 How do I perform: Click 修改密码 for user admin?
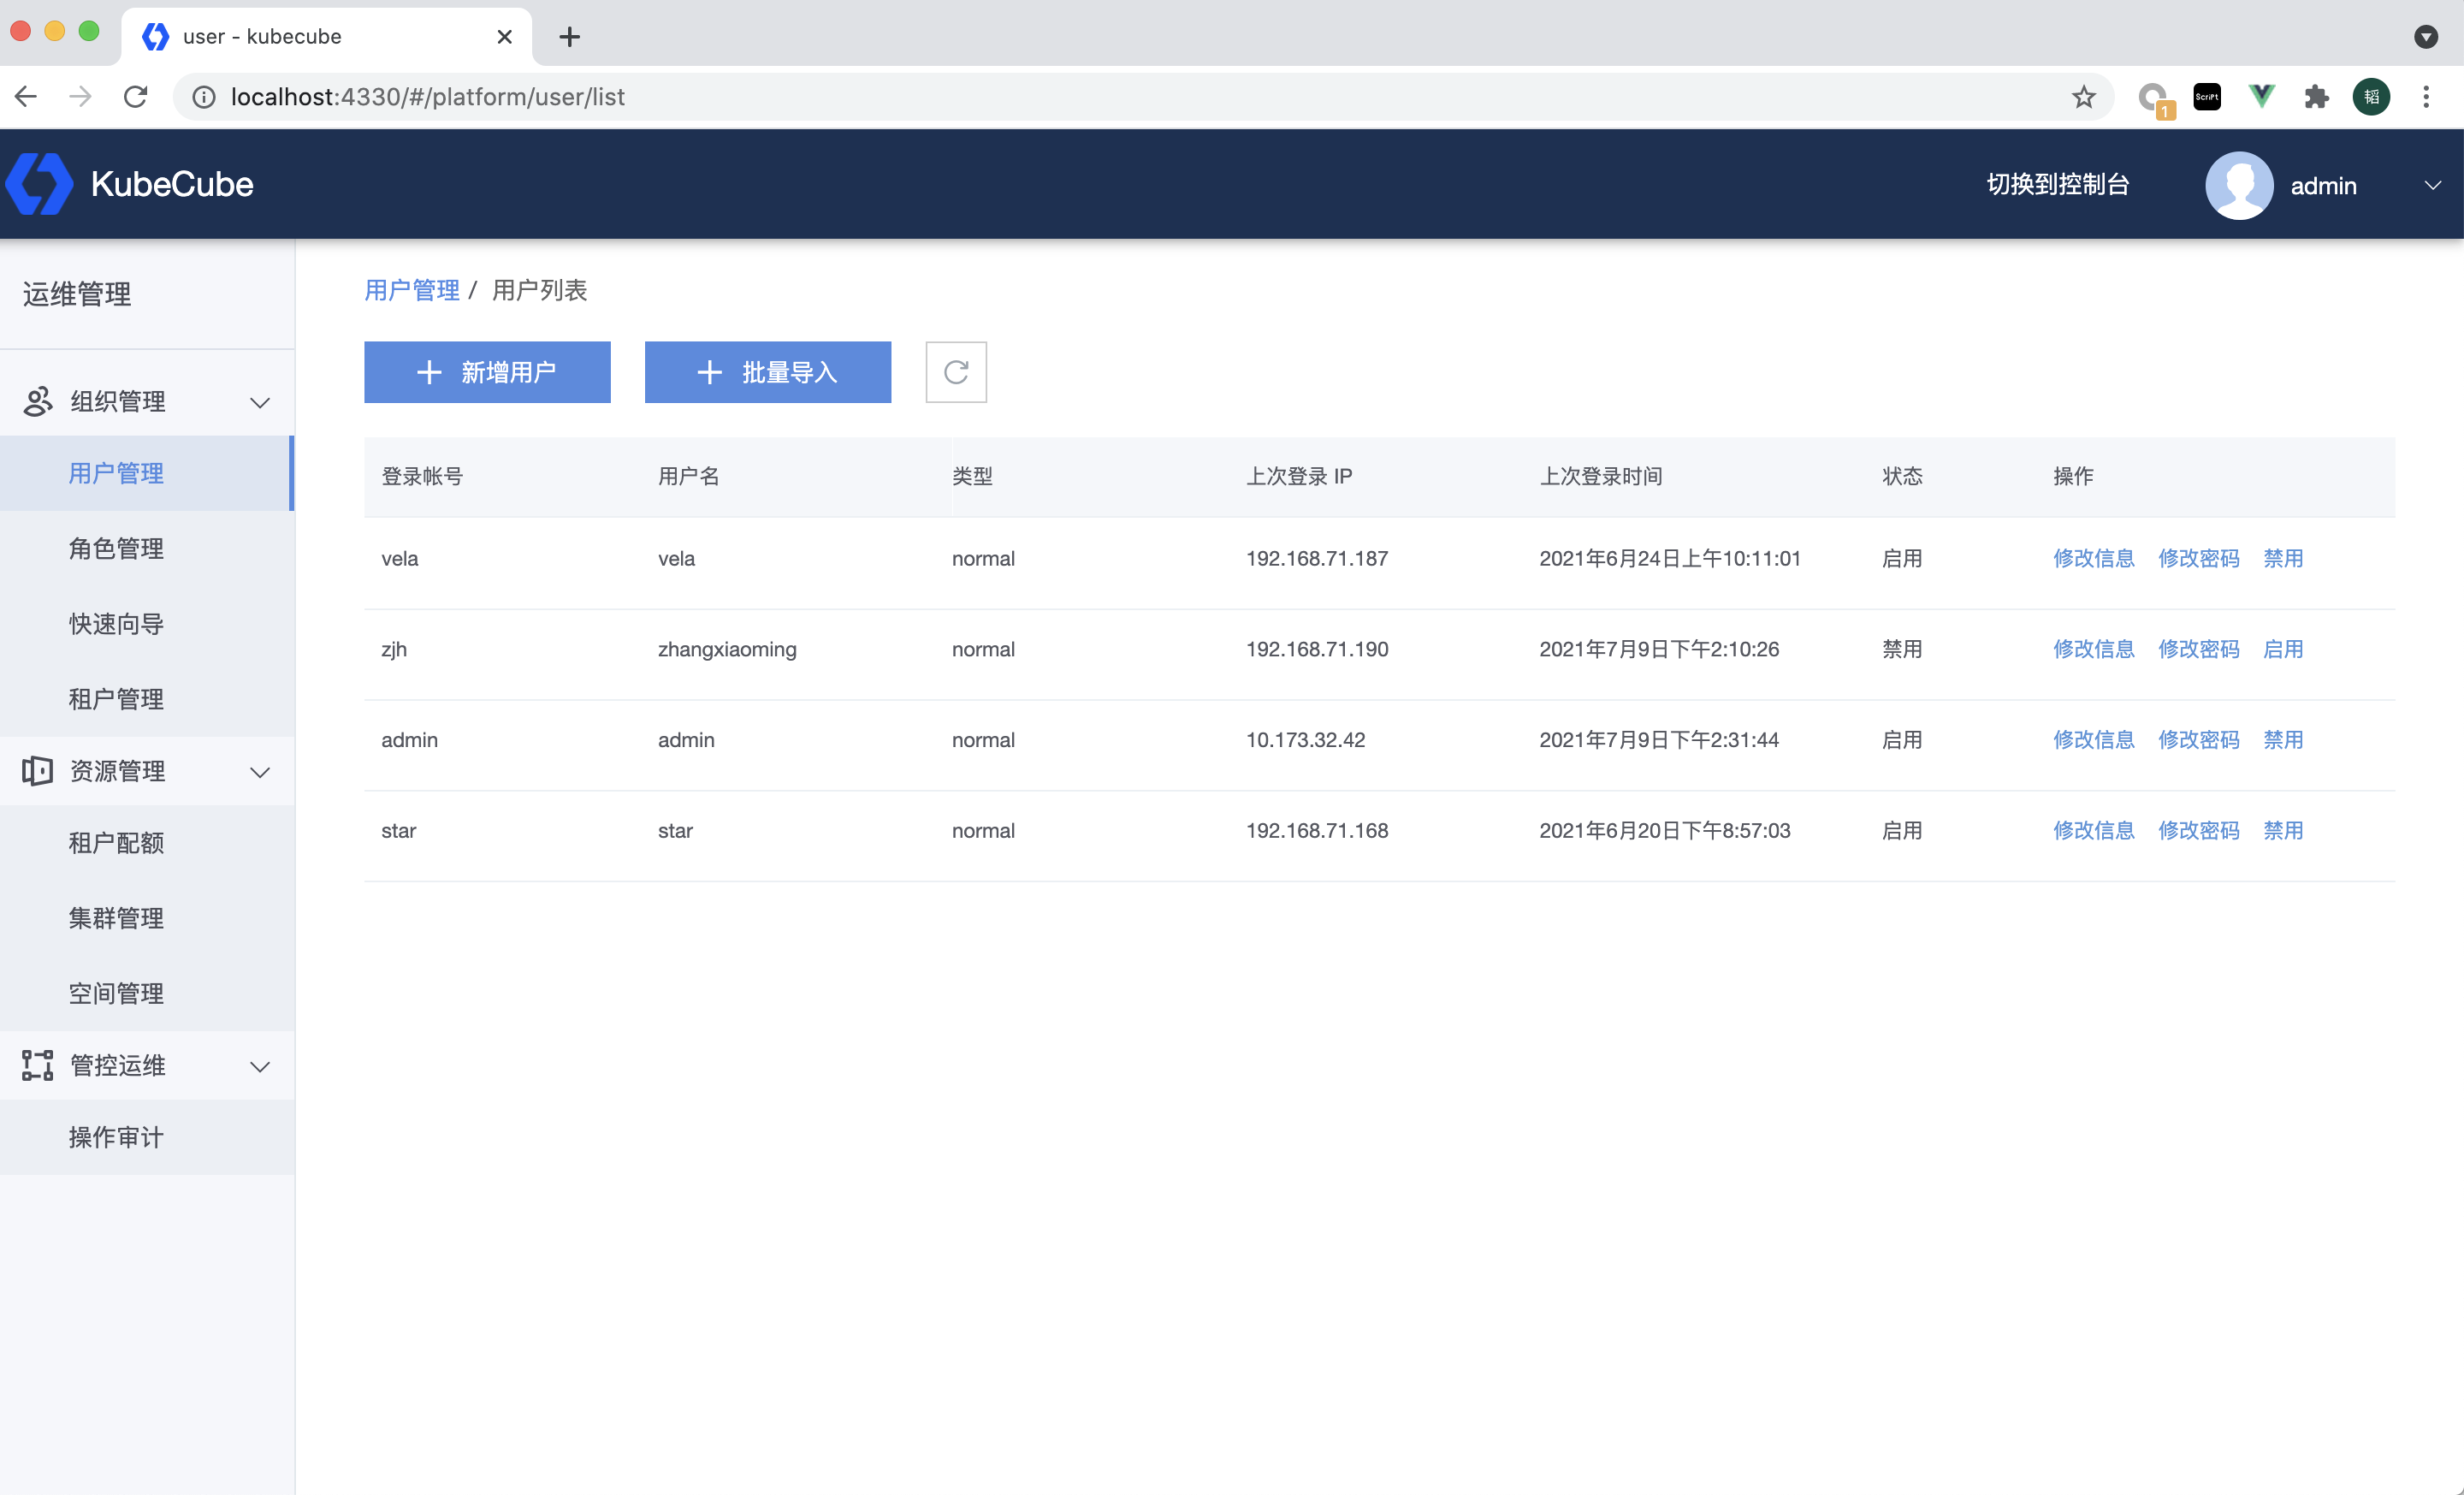(2199, 740)
